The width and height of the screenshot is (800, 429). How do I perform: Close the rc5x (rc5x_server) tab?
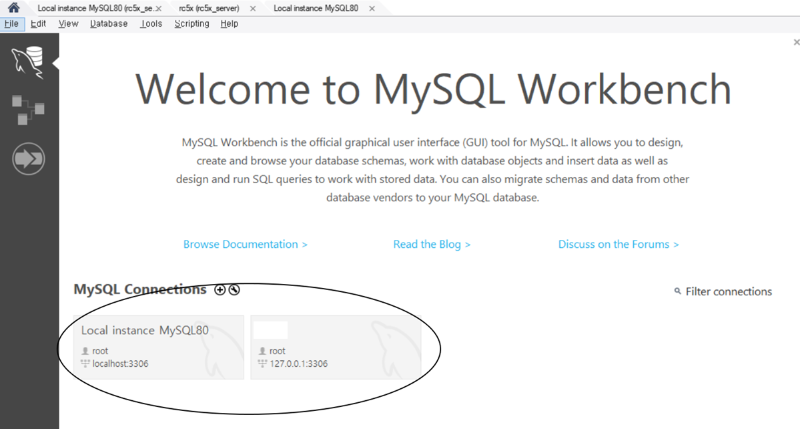point(251,8)
